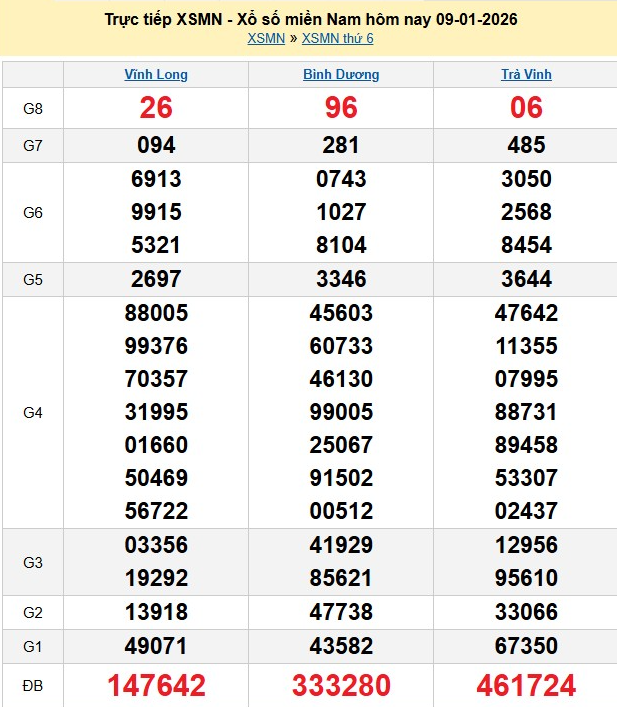This screenshot has height=707, width=617.
Task: Select the G1 number 49071
Action: click(x=156, y=645)
